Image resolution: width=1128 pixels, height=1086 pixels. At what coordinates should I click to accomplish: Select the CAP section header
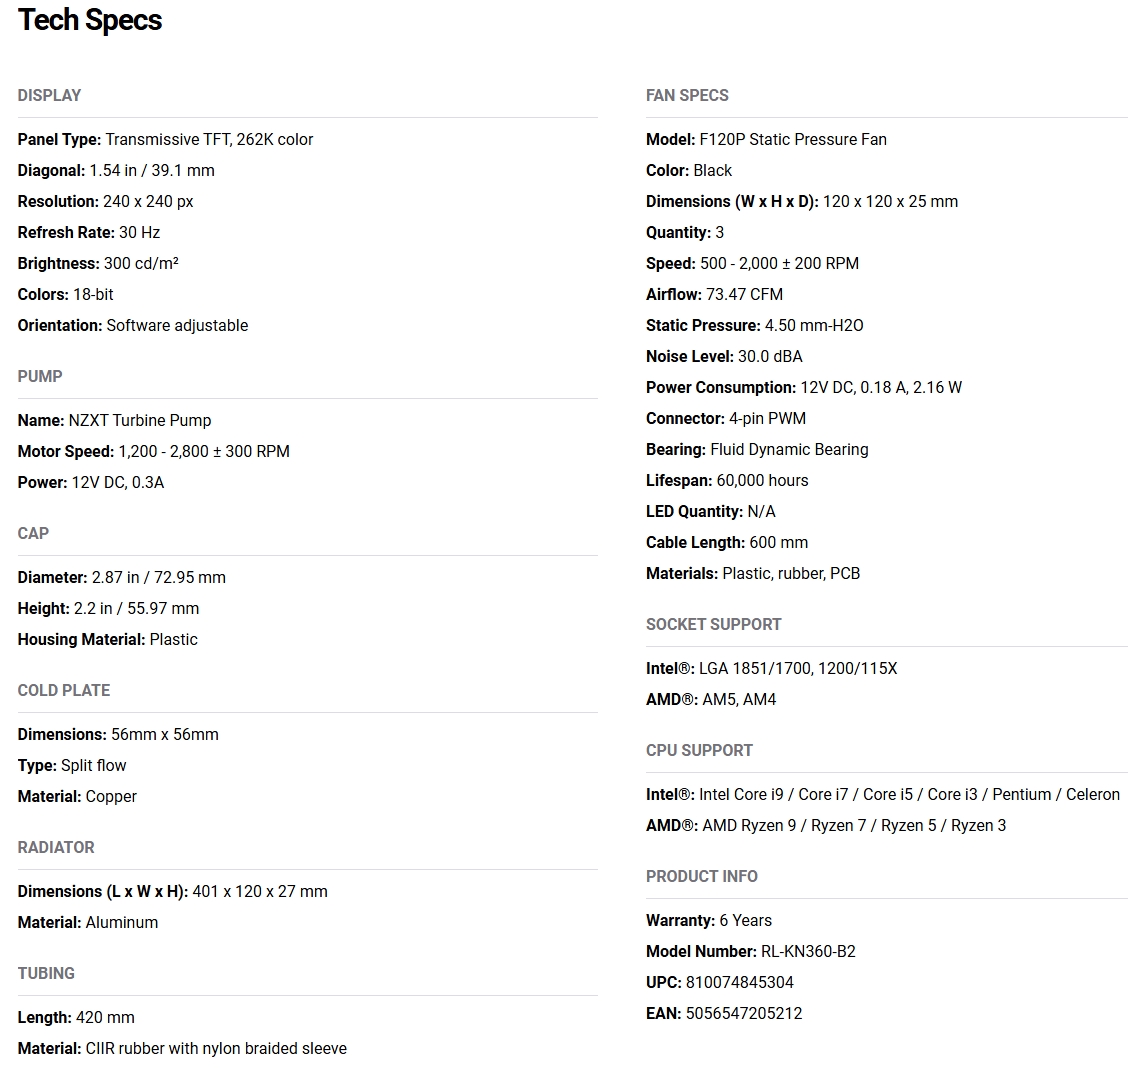click(33, 534)
